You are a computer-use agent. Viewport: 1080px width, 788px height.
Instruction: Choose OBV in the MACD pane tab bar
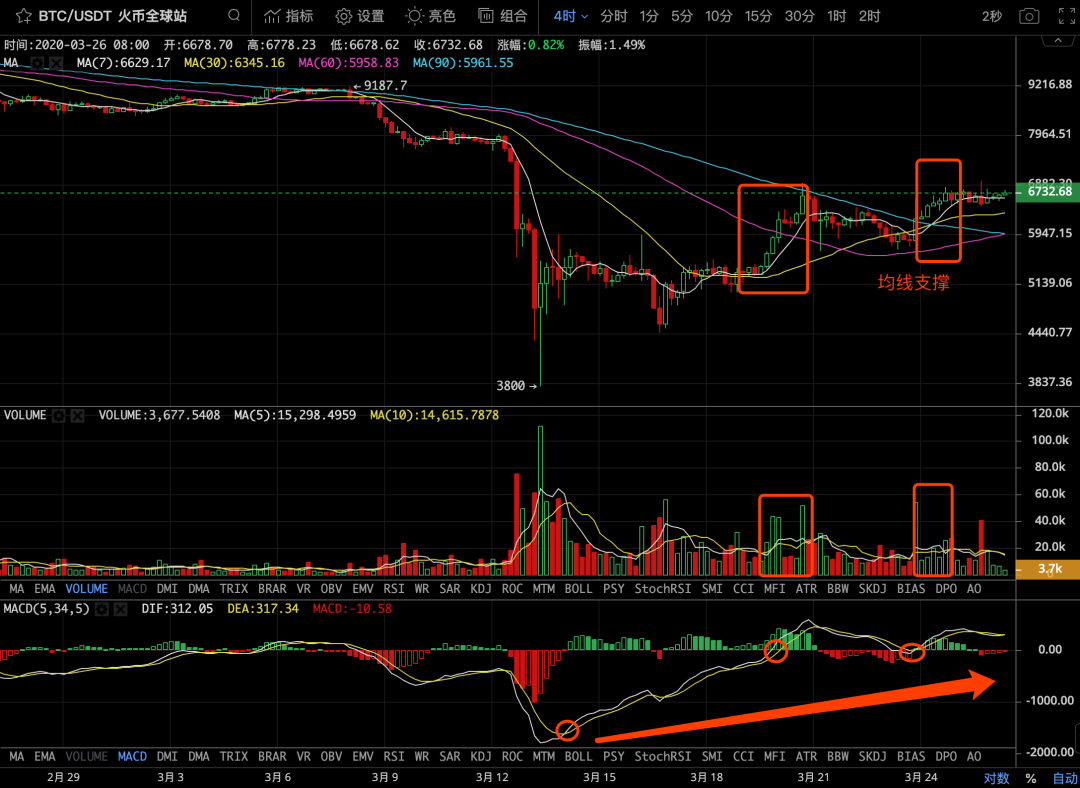pyautogui.click(x=331, y=756)
